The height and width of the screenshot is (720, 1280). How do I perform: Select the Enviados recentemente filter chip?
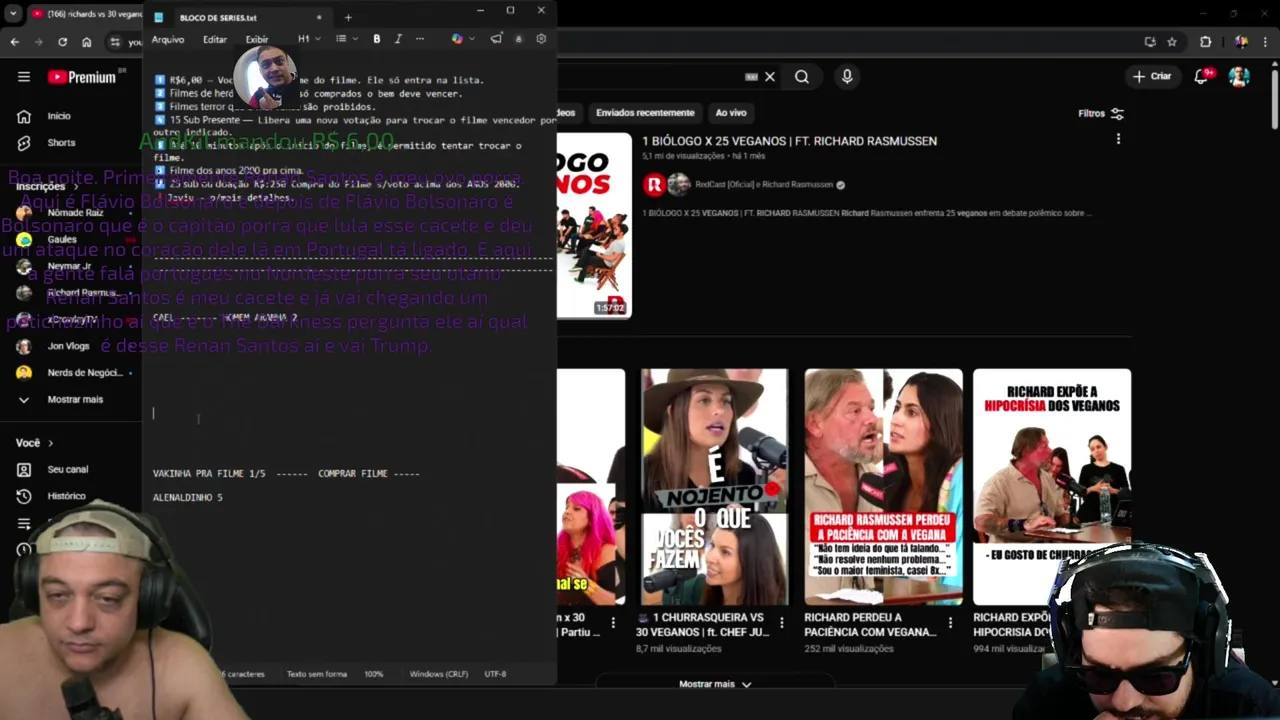pyautogui.click(x=645, y=113)
